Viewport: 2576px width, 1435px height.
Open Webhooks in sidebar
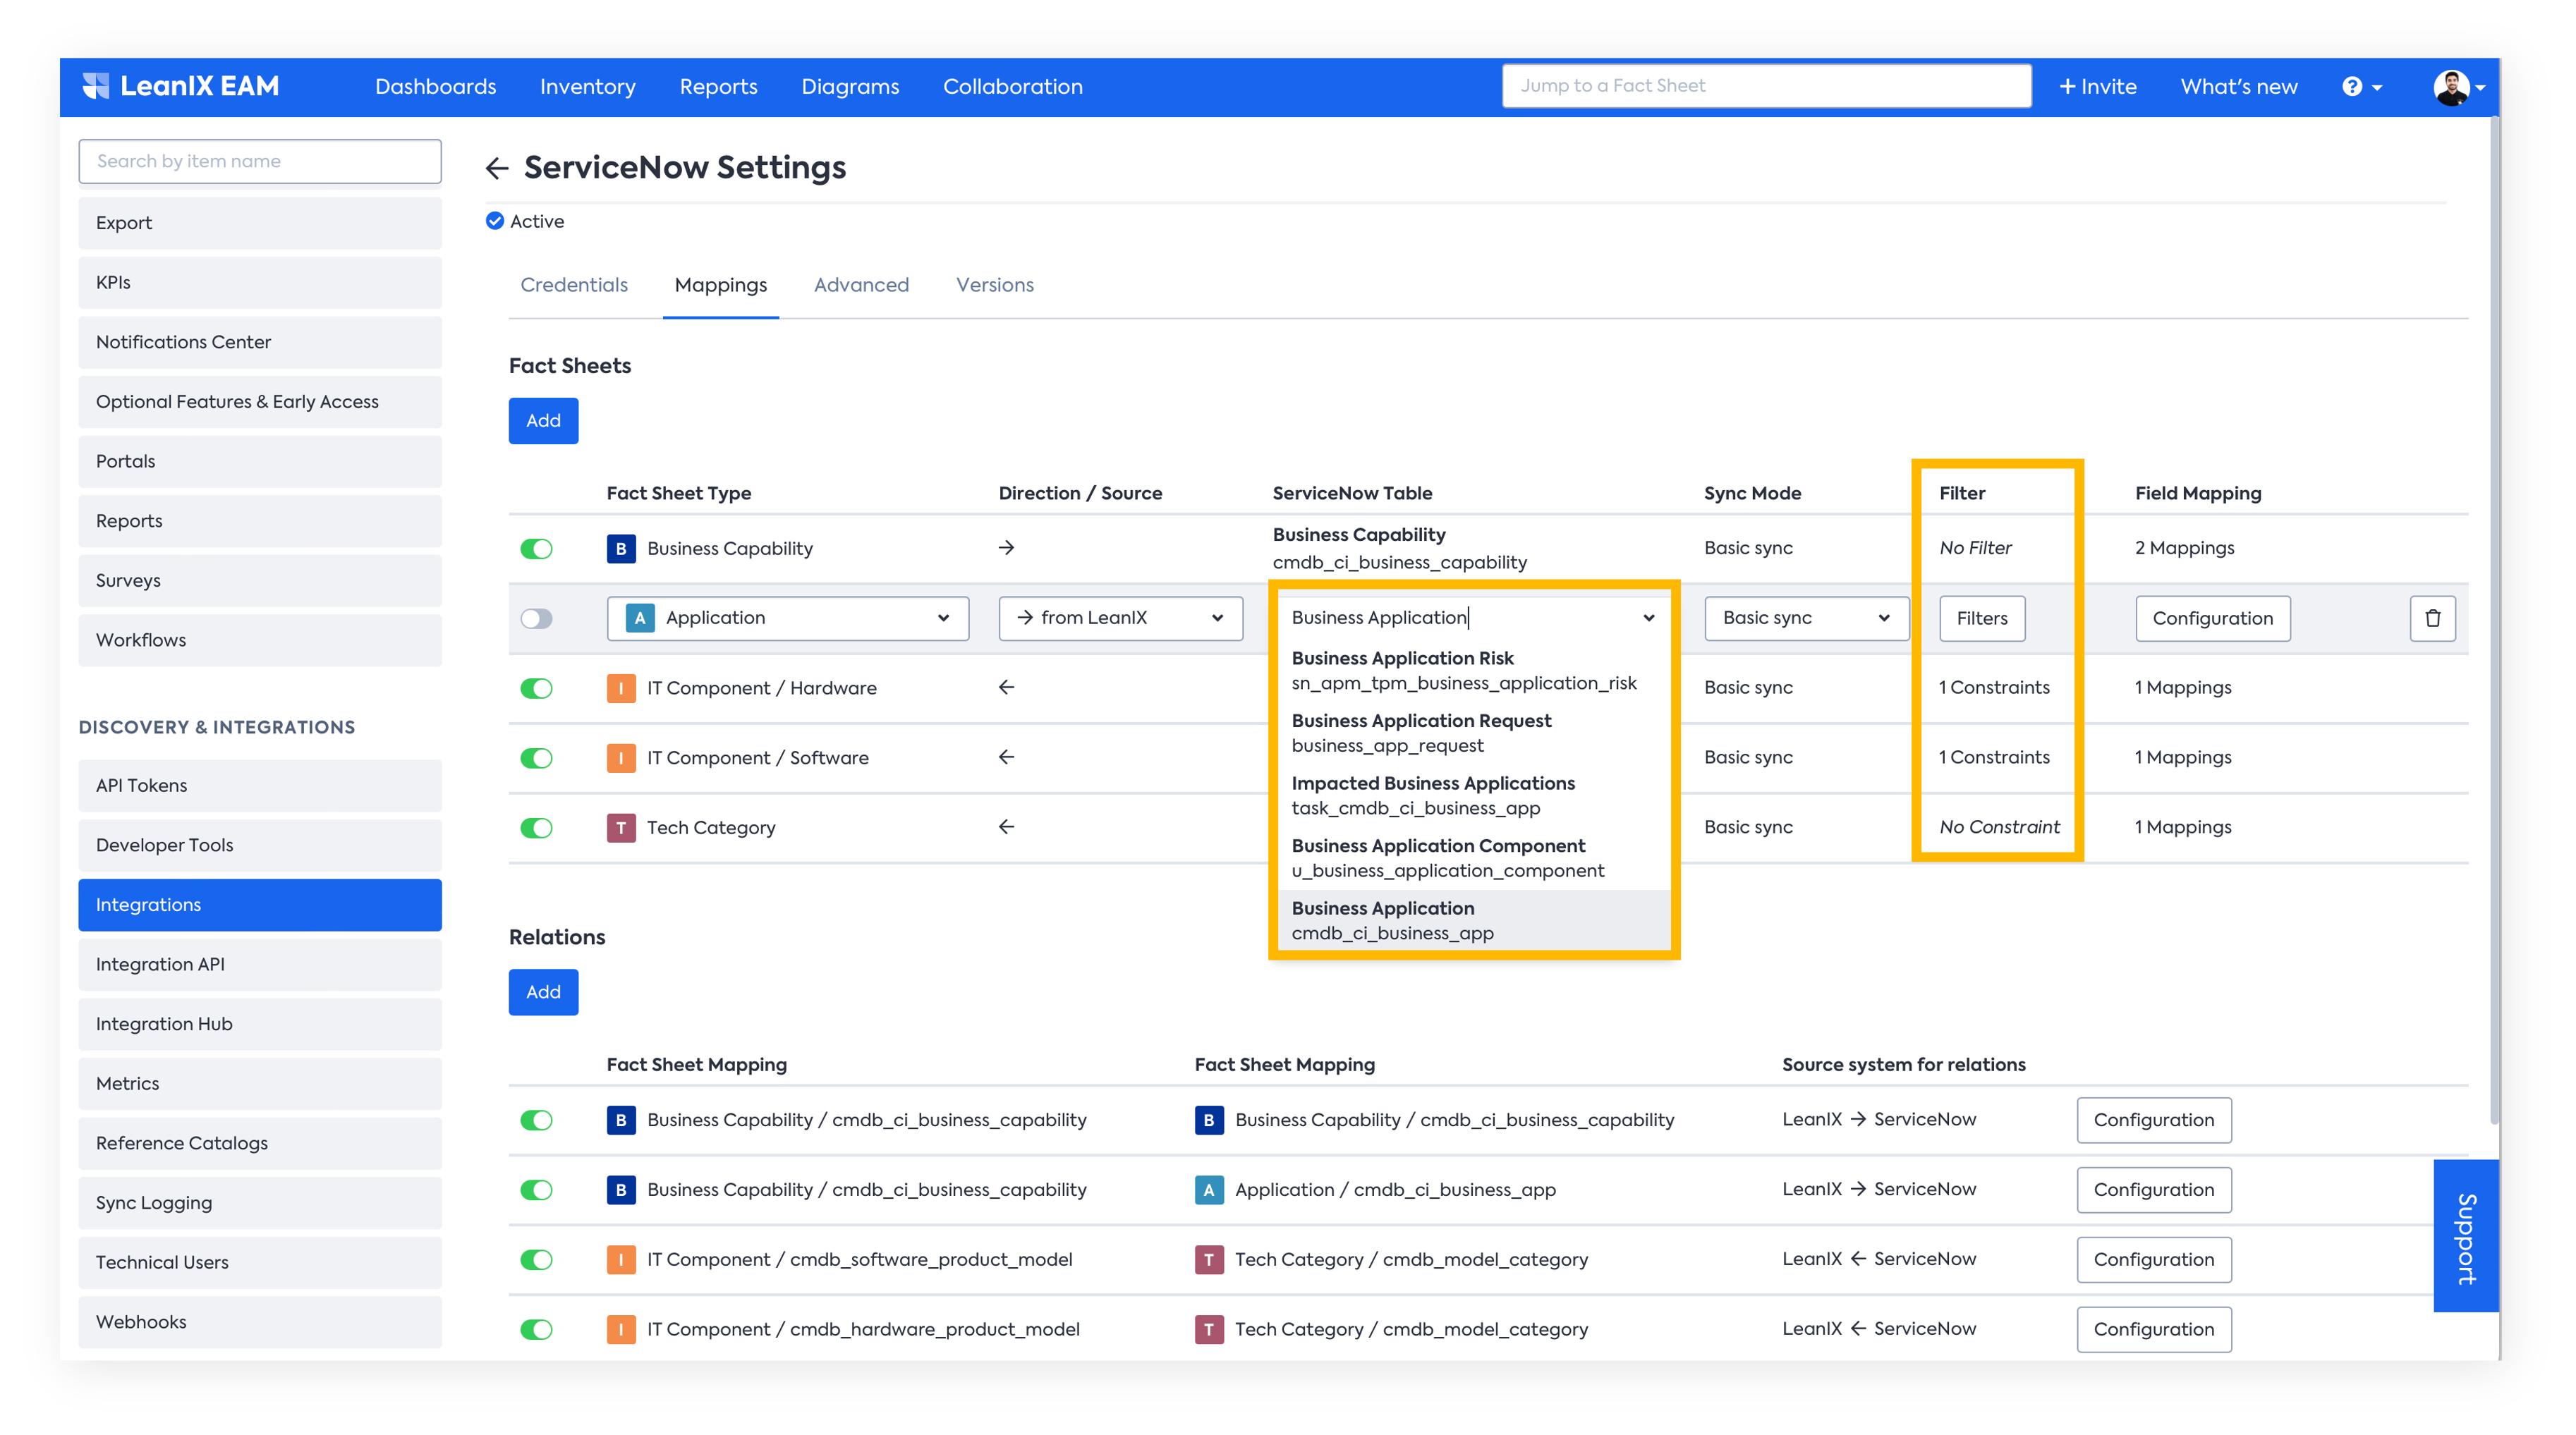coord(260,1322)
